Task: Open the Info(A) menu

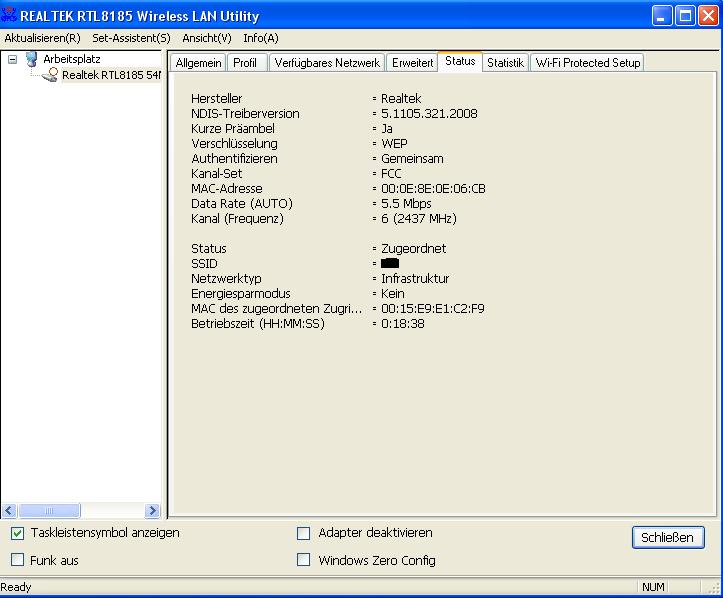Action: coord(261,38)
